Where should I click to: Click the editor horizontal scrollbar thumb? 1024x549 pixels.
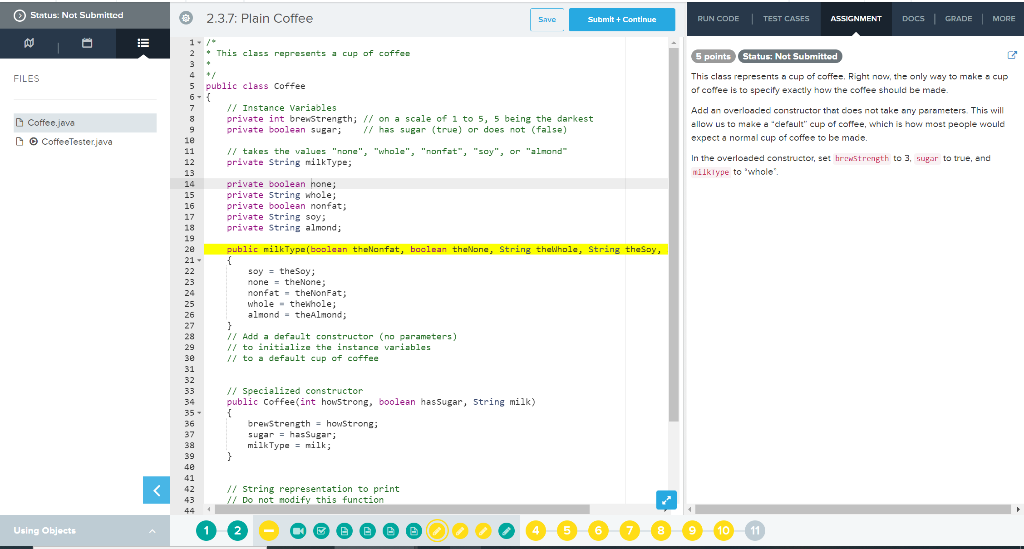pos(402,509)
